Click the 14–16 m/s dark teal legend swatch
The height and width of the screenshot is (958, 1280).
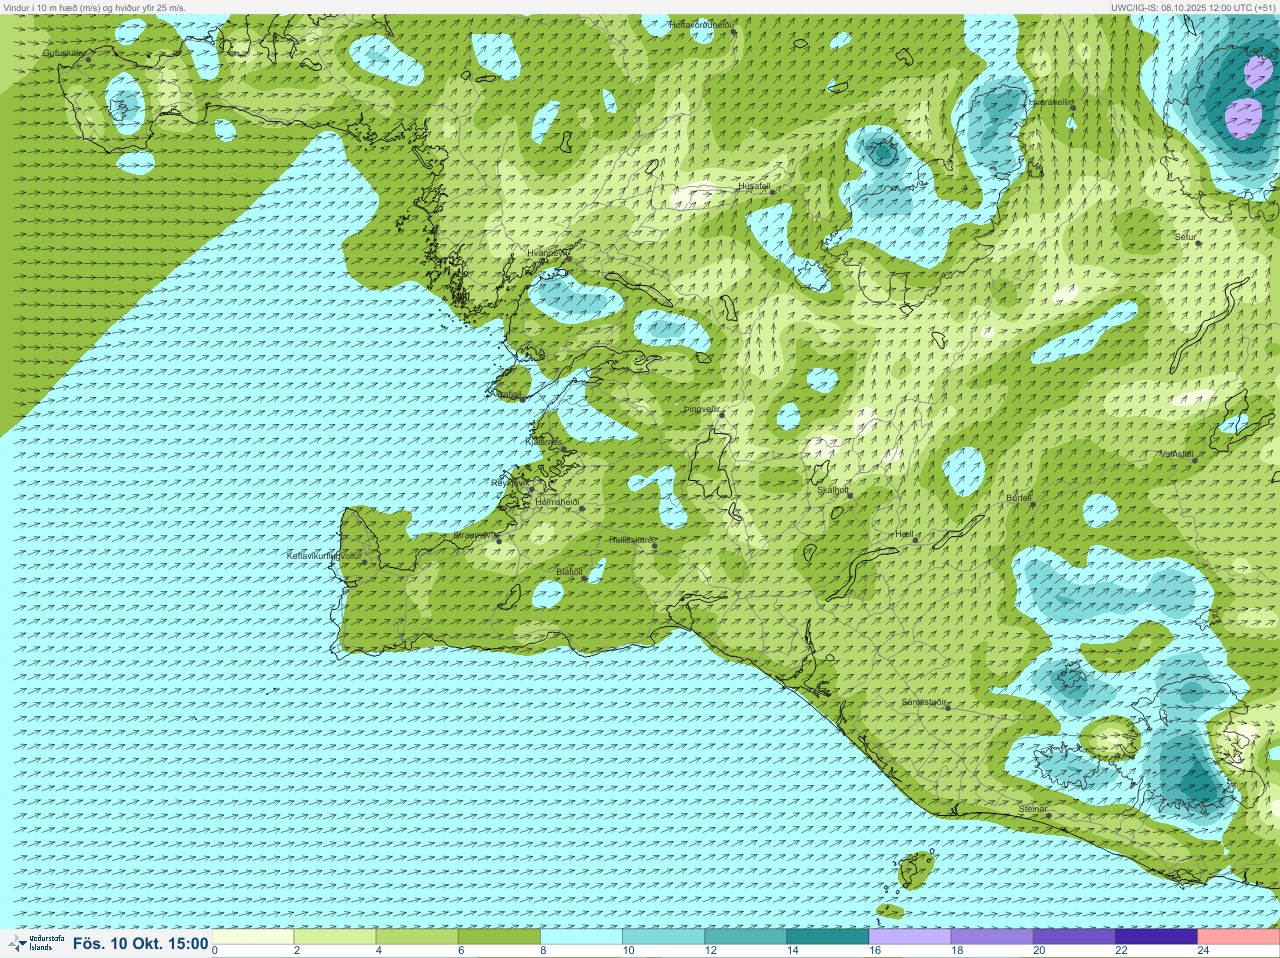827,937
